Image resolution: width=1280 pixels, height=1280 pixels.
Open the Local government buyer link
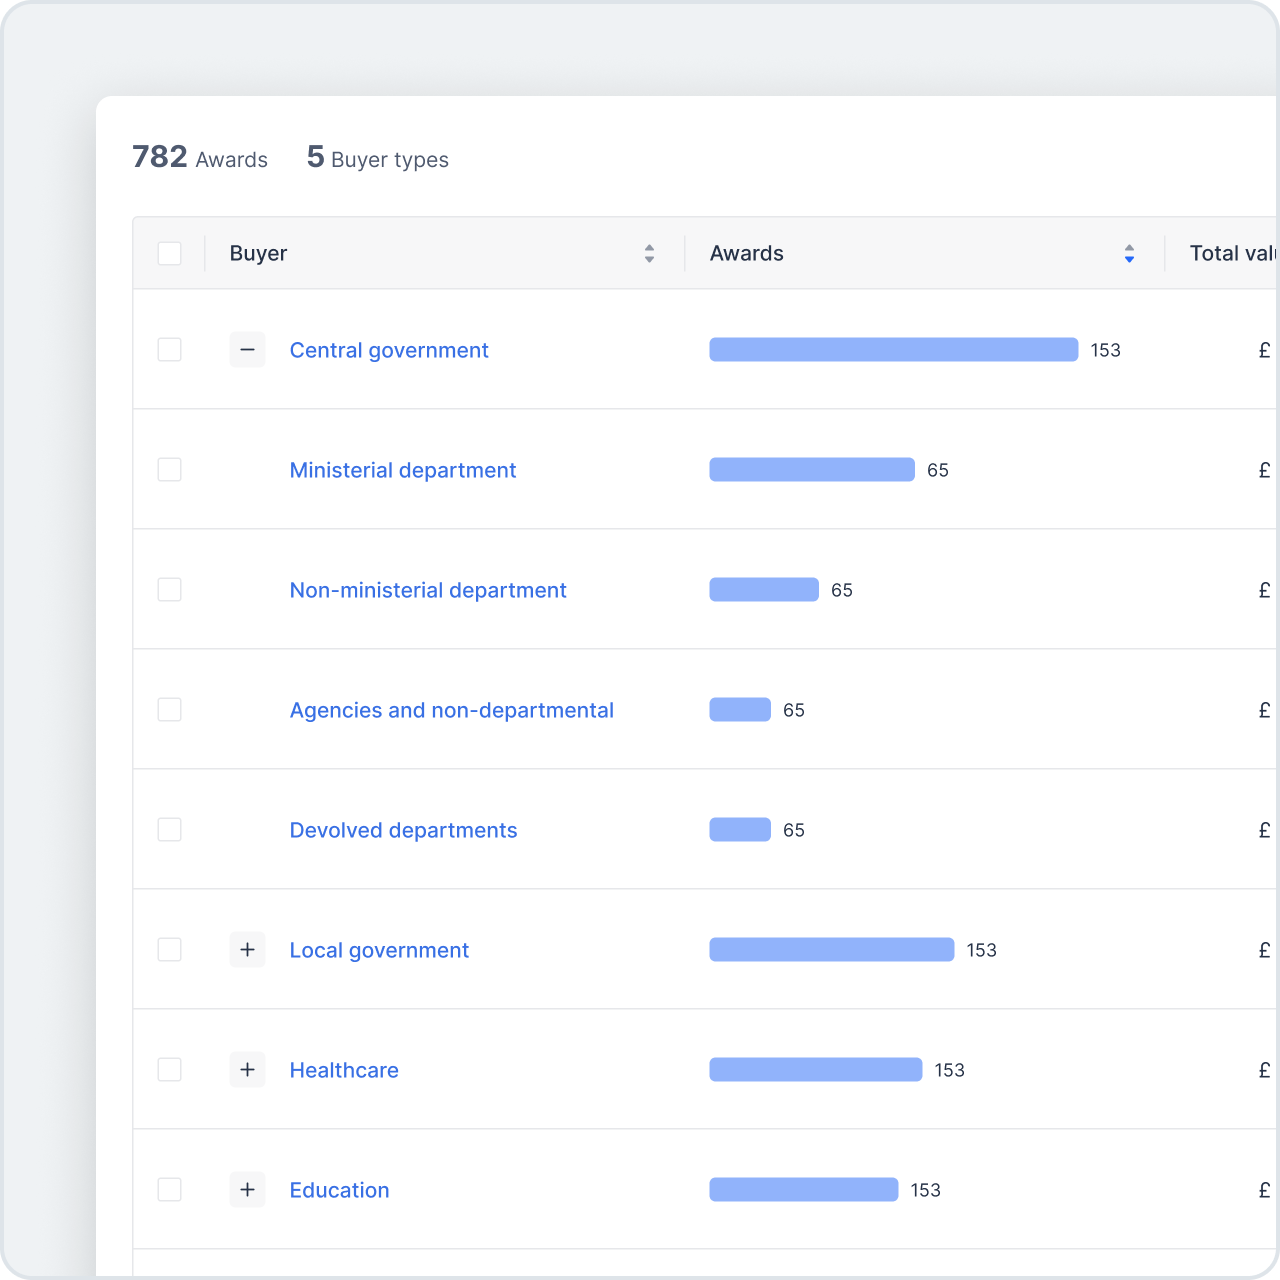379,950
